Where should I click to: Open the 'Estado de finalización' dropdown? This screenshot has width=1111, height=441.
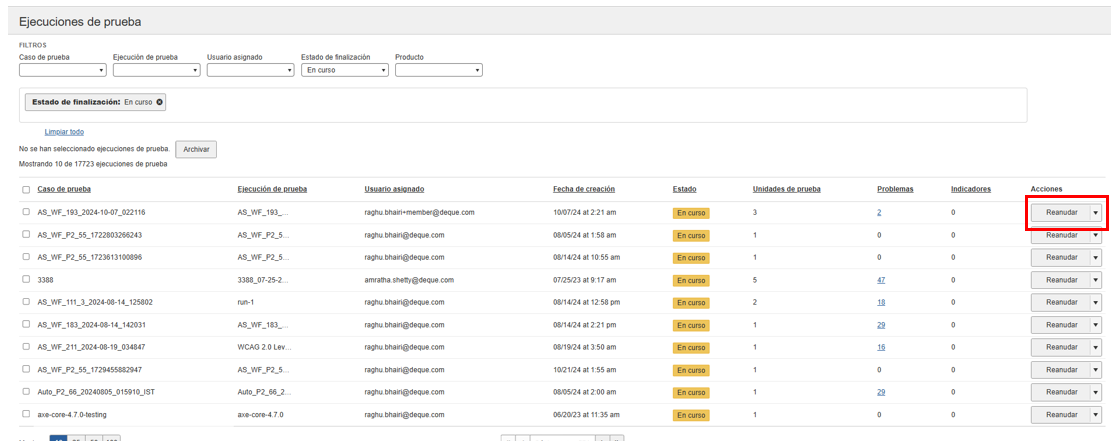click(344, 70)
